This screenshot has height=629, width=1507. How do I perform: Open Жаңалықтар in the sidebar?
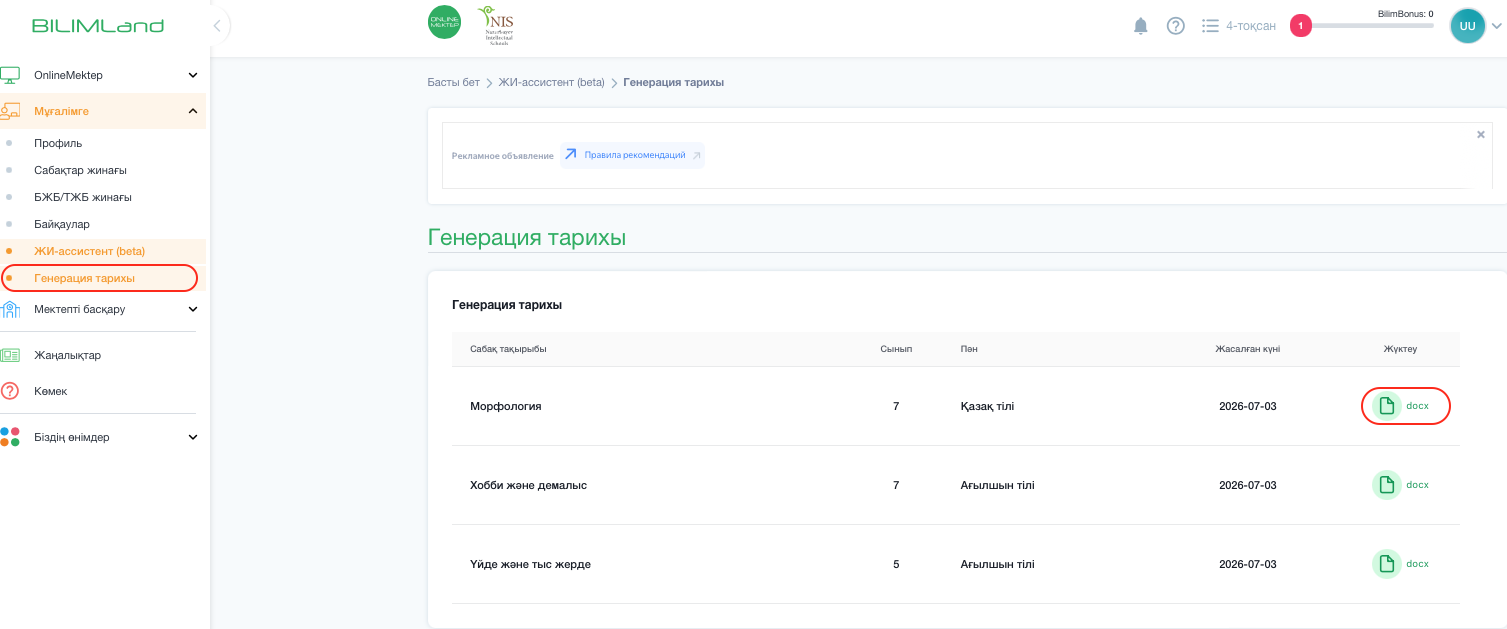[x=67, y=355]
